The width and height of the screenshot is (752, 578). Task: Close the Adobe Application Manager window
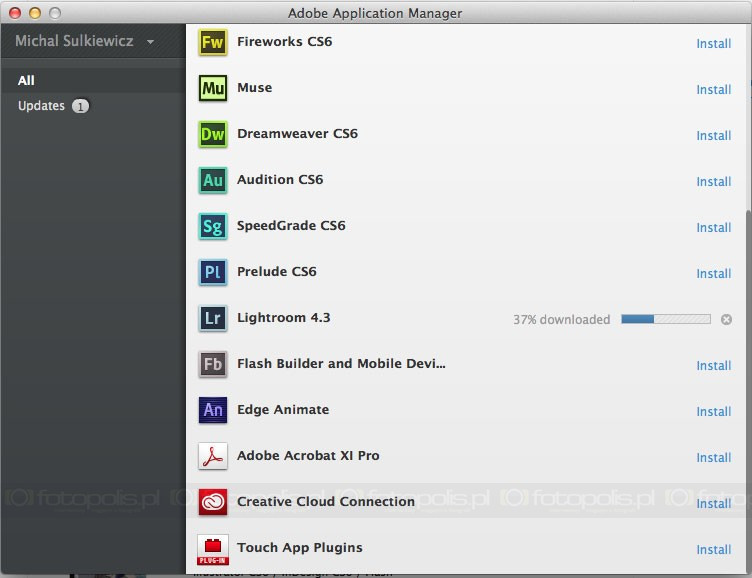(15, 13)
